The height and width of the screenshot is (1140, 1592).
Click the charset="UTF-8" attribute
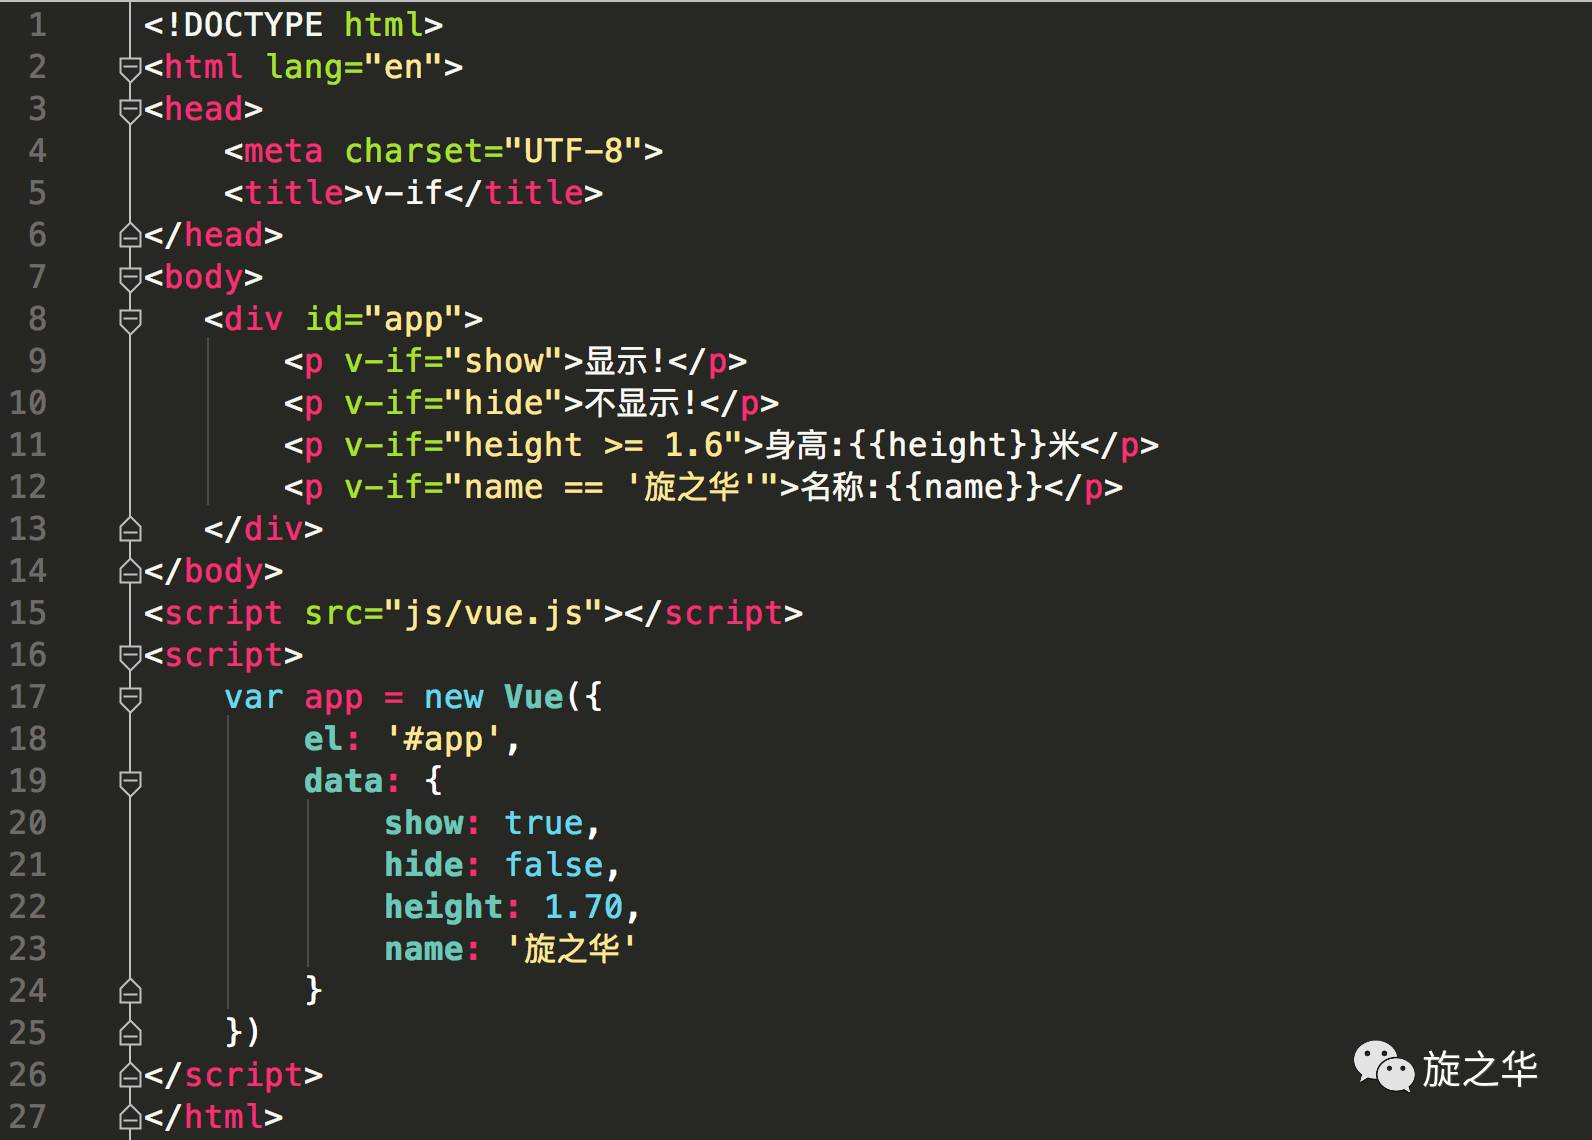[494, 151]
